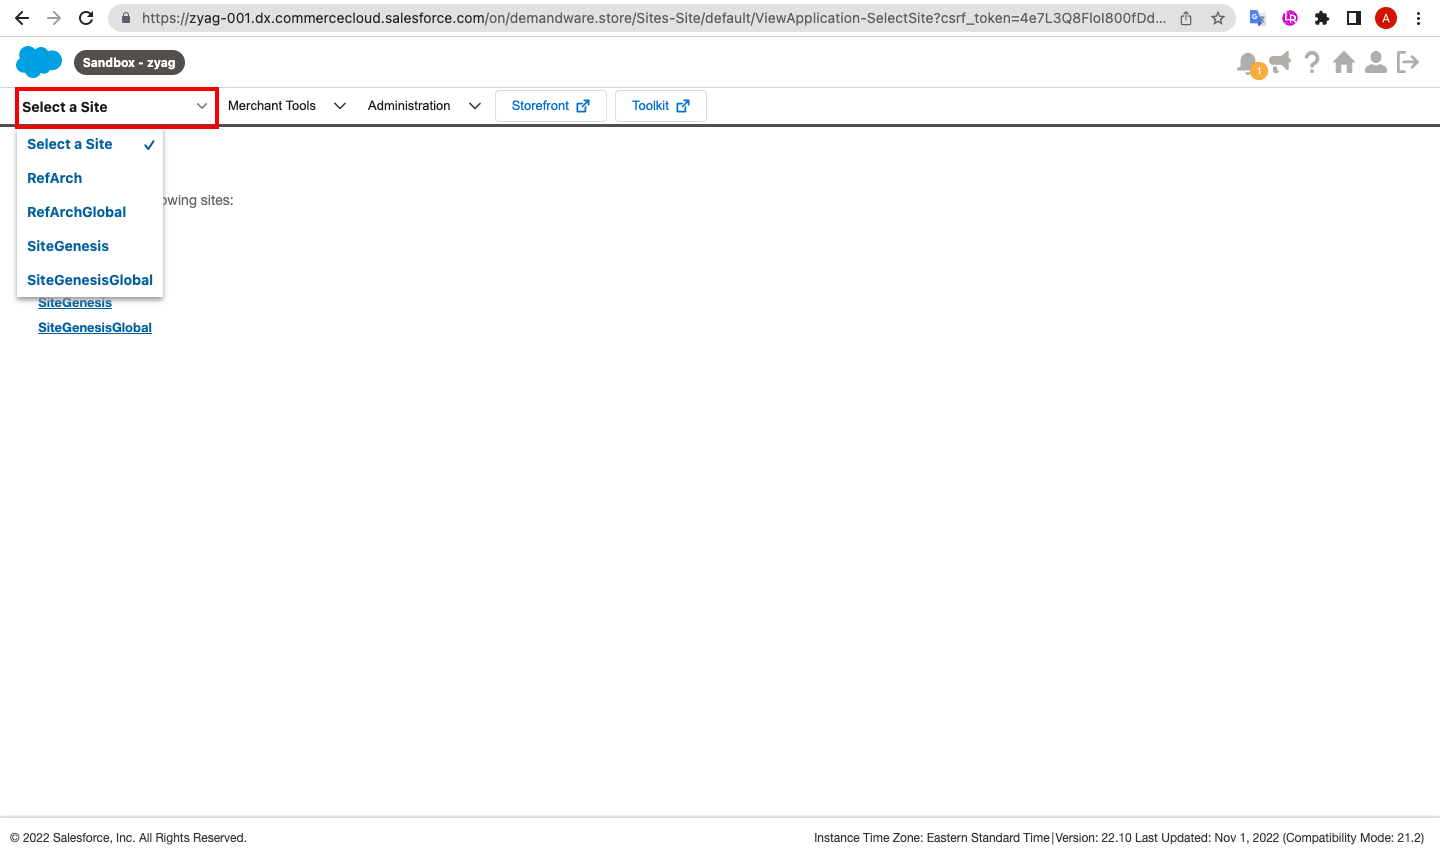Choose RefArchGlobal from the site list
The width and height of the screenshot is (1440, 858).
(77, 212)
